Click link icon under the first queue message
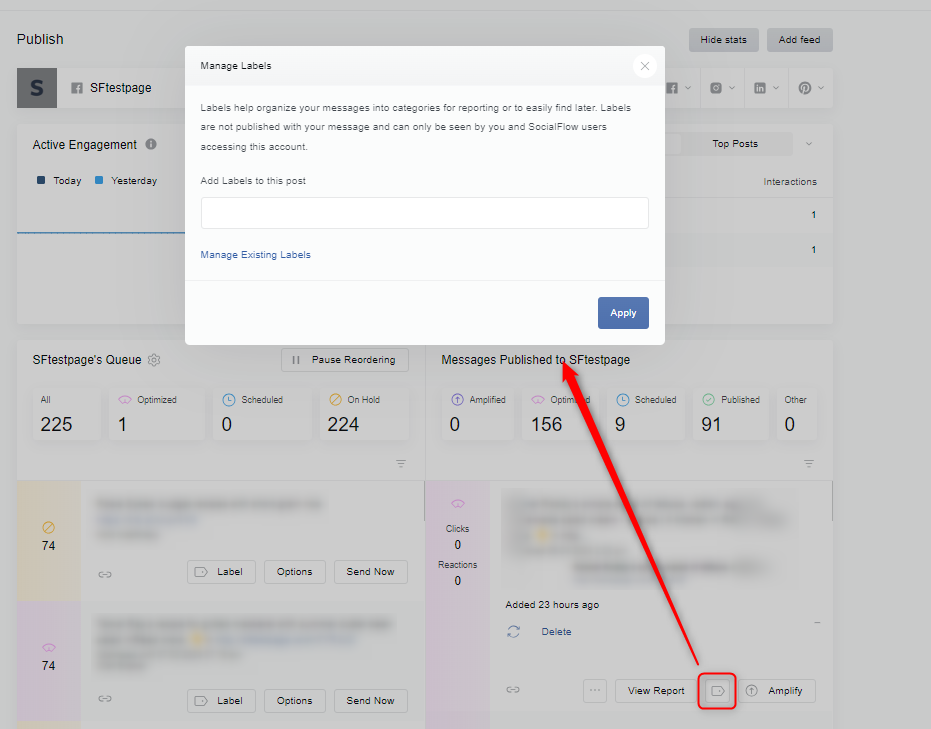The image size is (931, 729). [x=105, y=574]
